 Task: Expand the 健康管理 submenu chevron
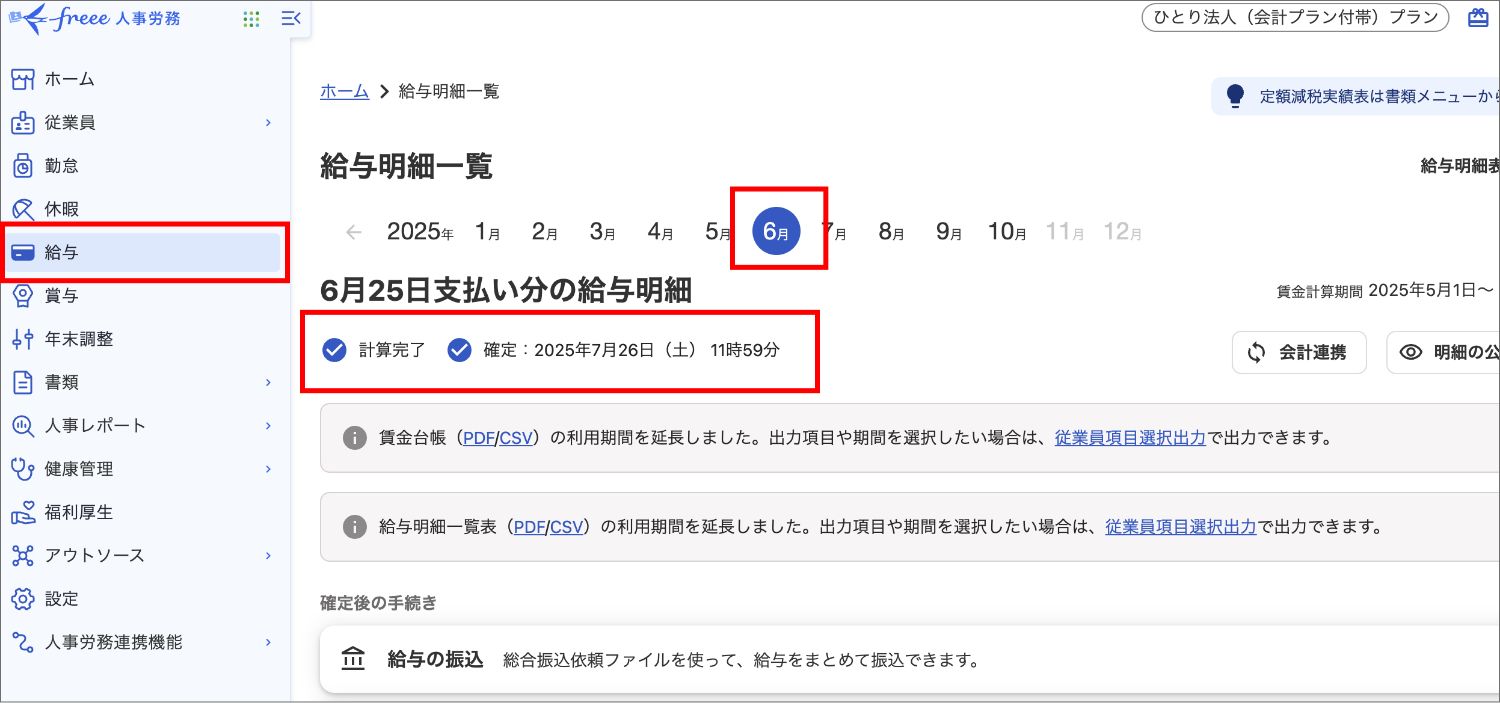pyautogui.click(x=268, y=469)
